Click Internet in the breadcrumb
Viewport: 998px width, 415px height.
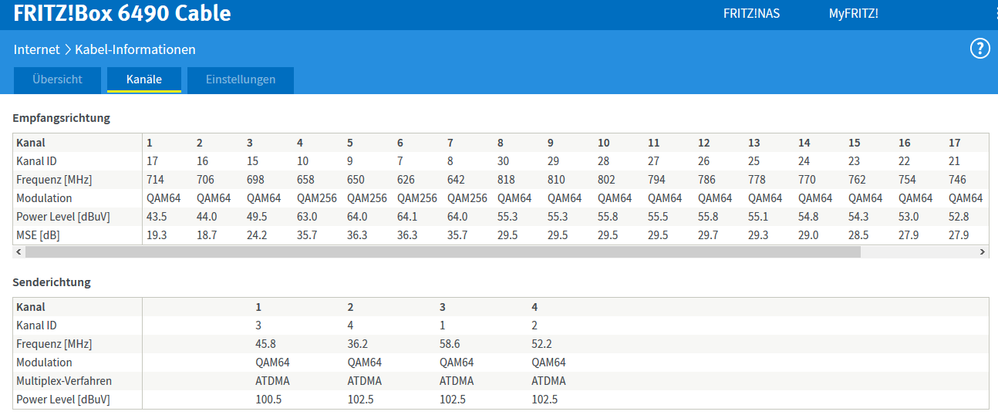37,49
